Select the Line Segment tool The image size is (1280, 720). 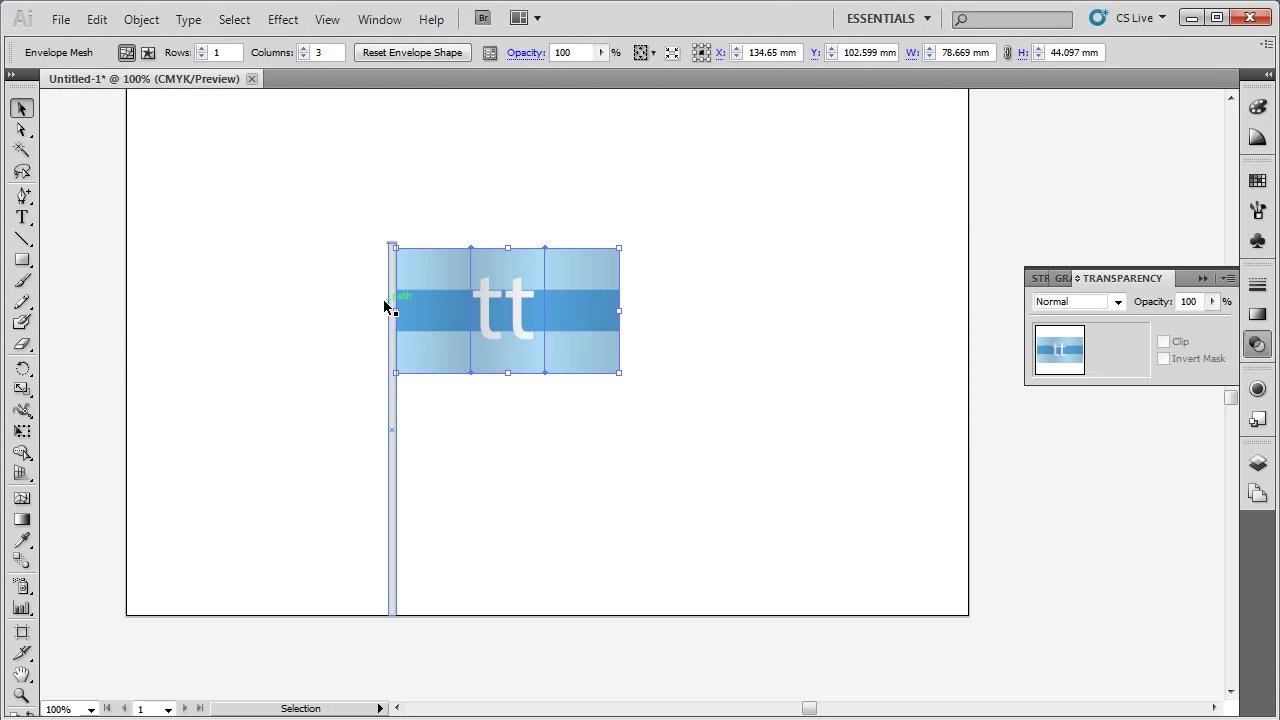(22, 239)
